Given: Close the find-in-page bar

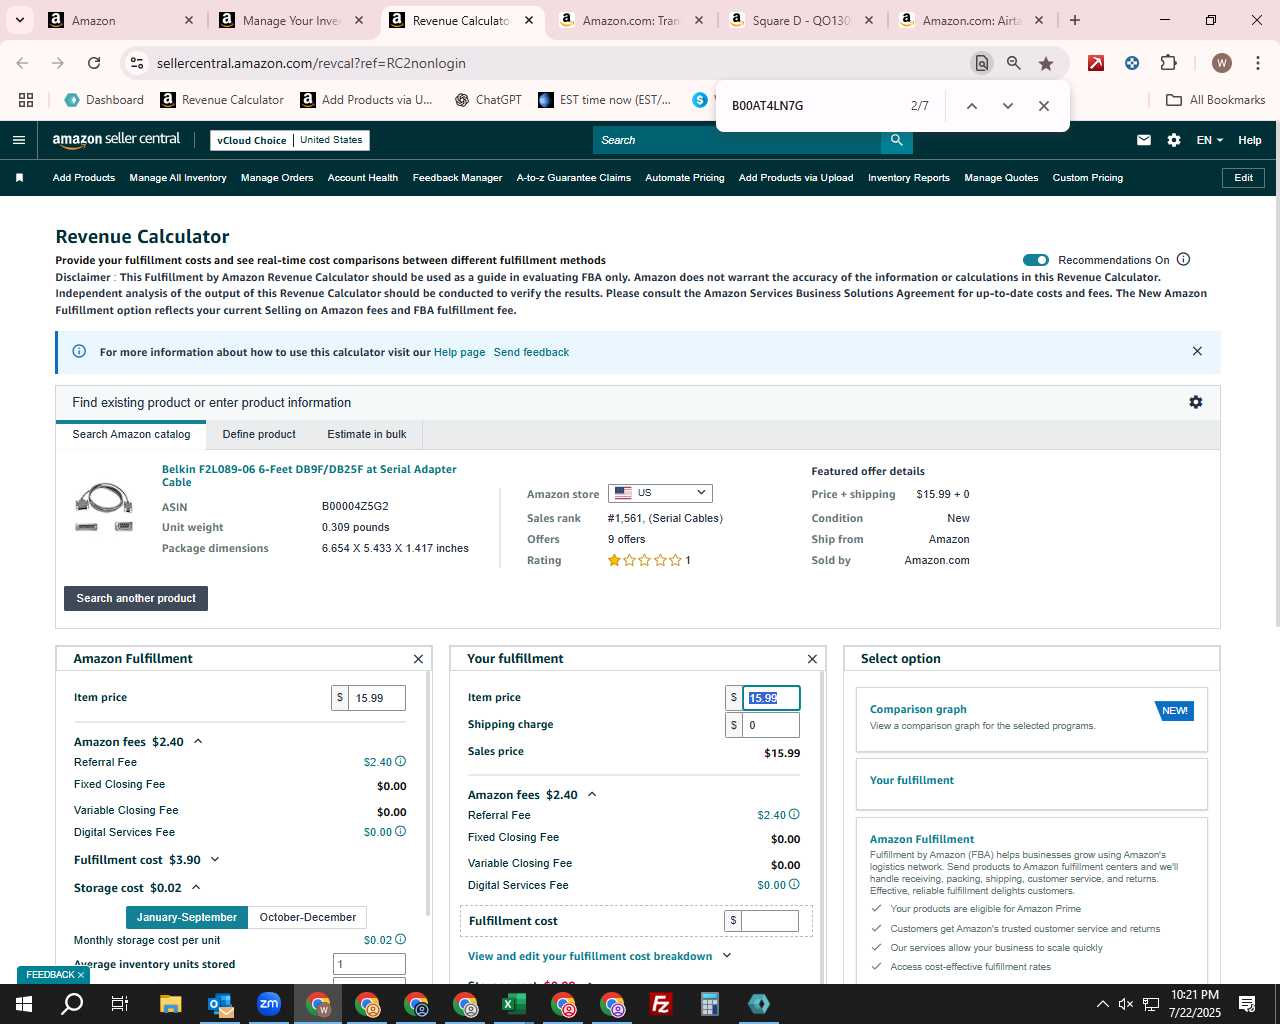Looking at the screenshot, I should click(1044, 106).
